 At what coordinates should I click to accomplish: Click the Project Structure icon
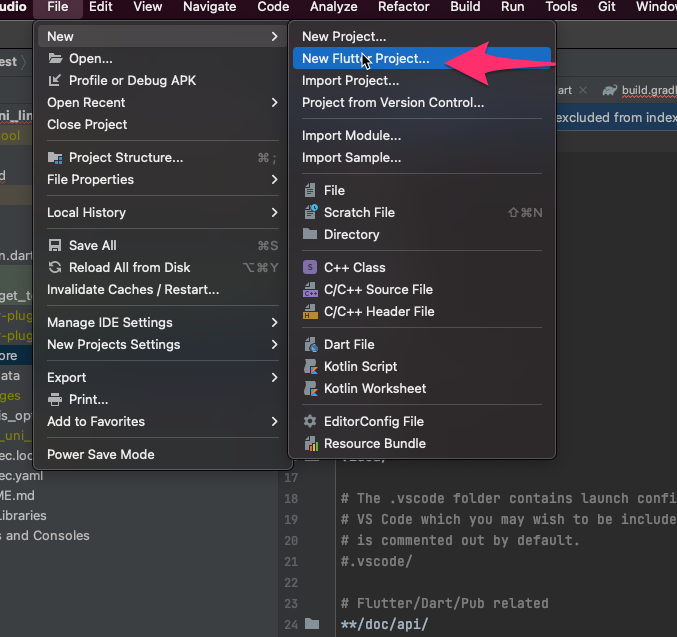tap(55, 157)
